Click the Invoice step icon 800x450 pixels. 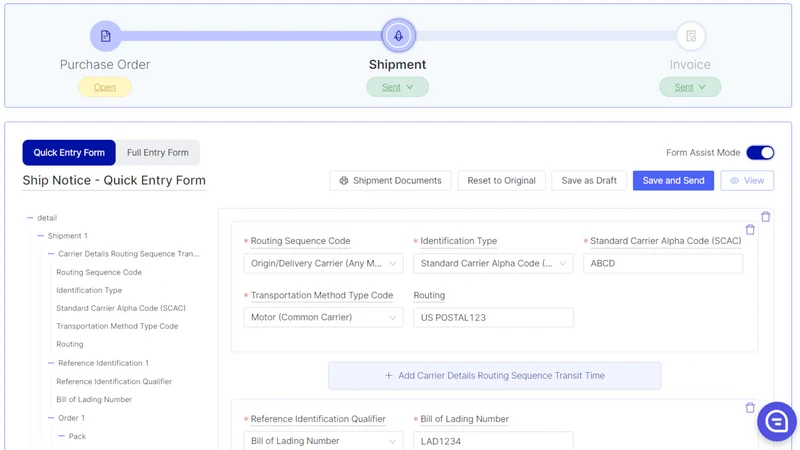(x=691, y=36)
